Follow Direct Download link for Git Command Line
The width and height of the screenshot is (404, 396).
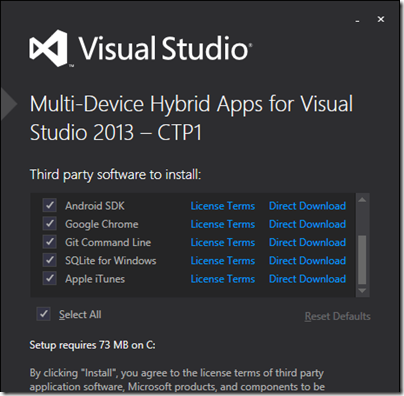(307, 242)
